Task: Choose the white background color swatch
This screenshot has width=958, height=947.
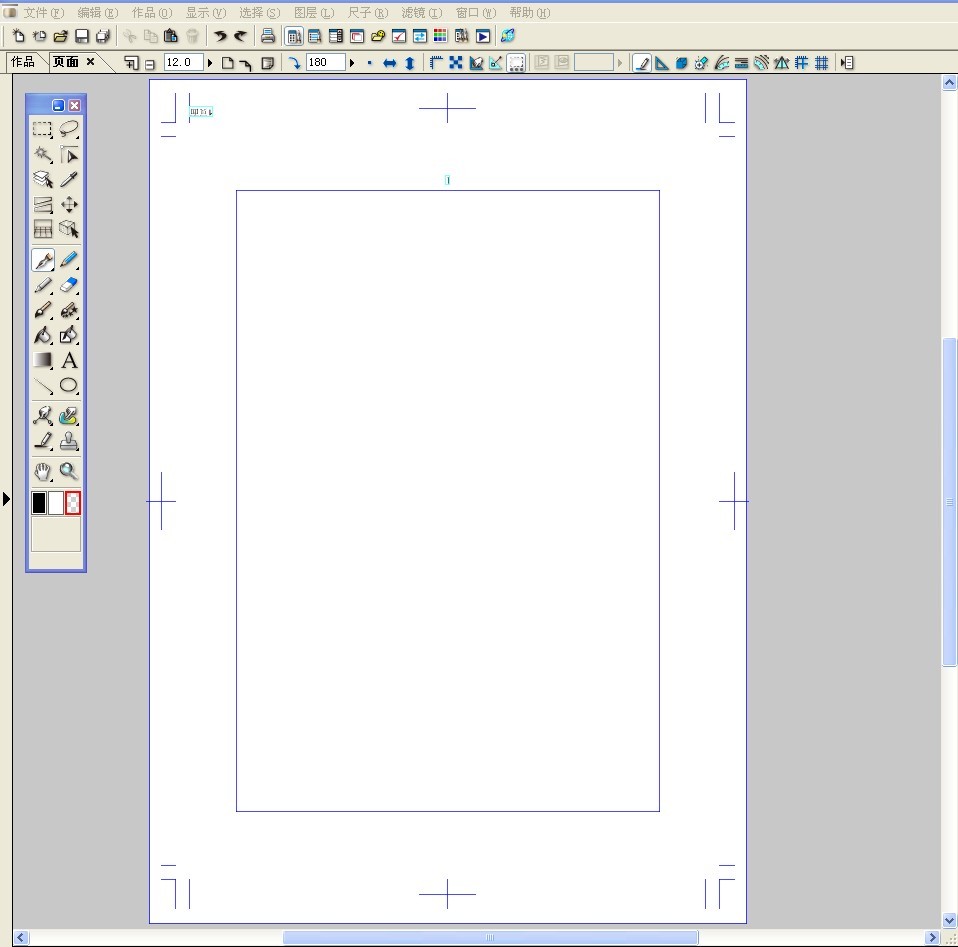Action: [x=56, y=503]
